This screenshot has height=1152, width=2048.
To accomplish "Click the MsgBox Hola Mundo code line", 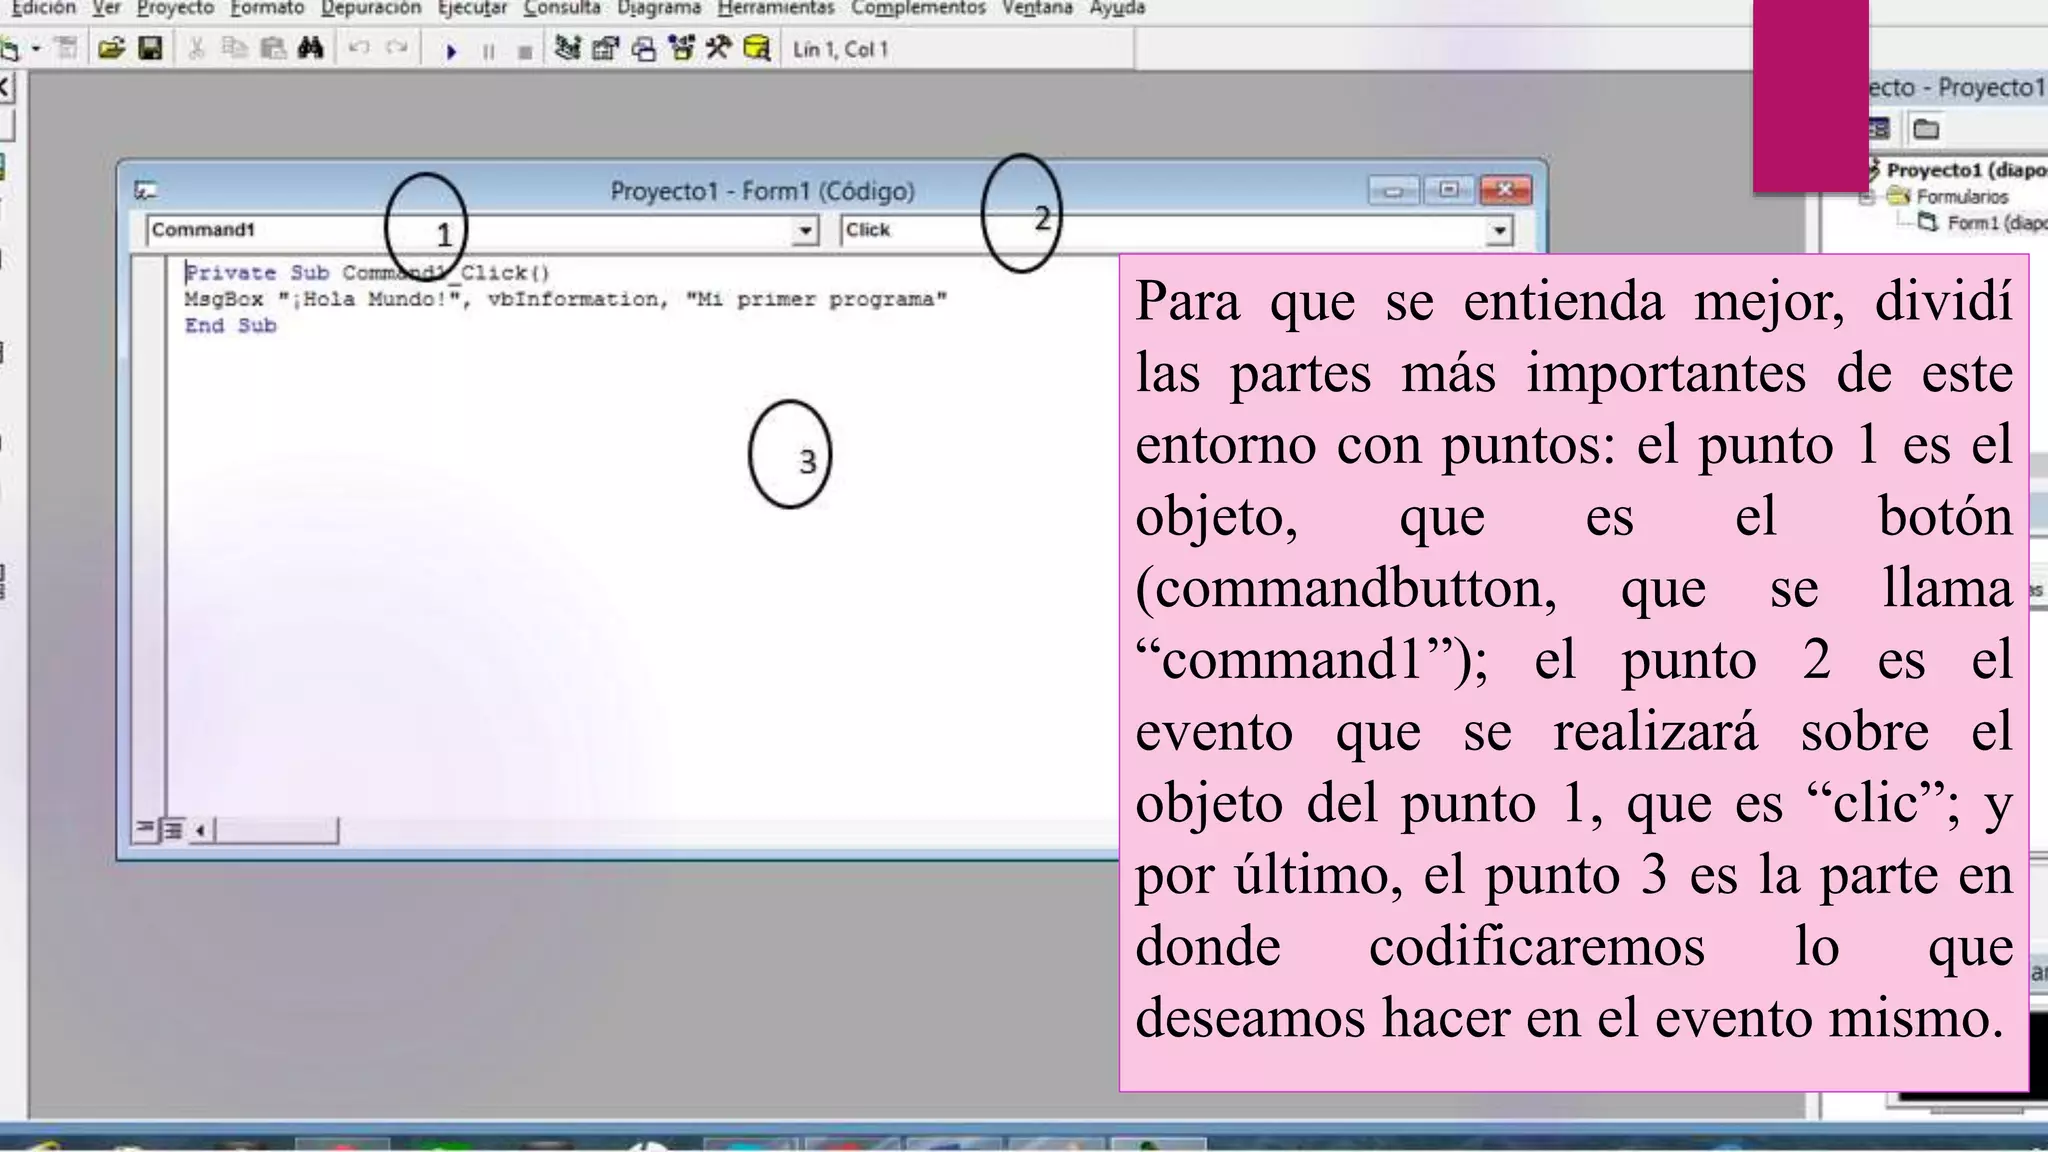I will tap(565, 299).
